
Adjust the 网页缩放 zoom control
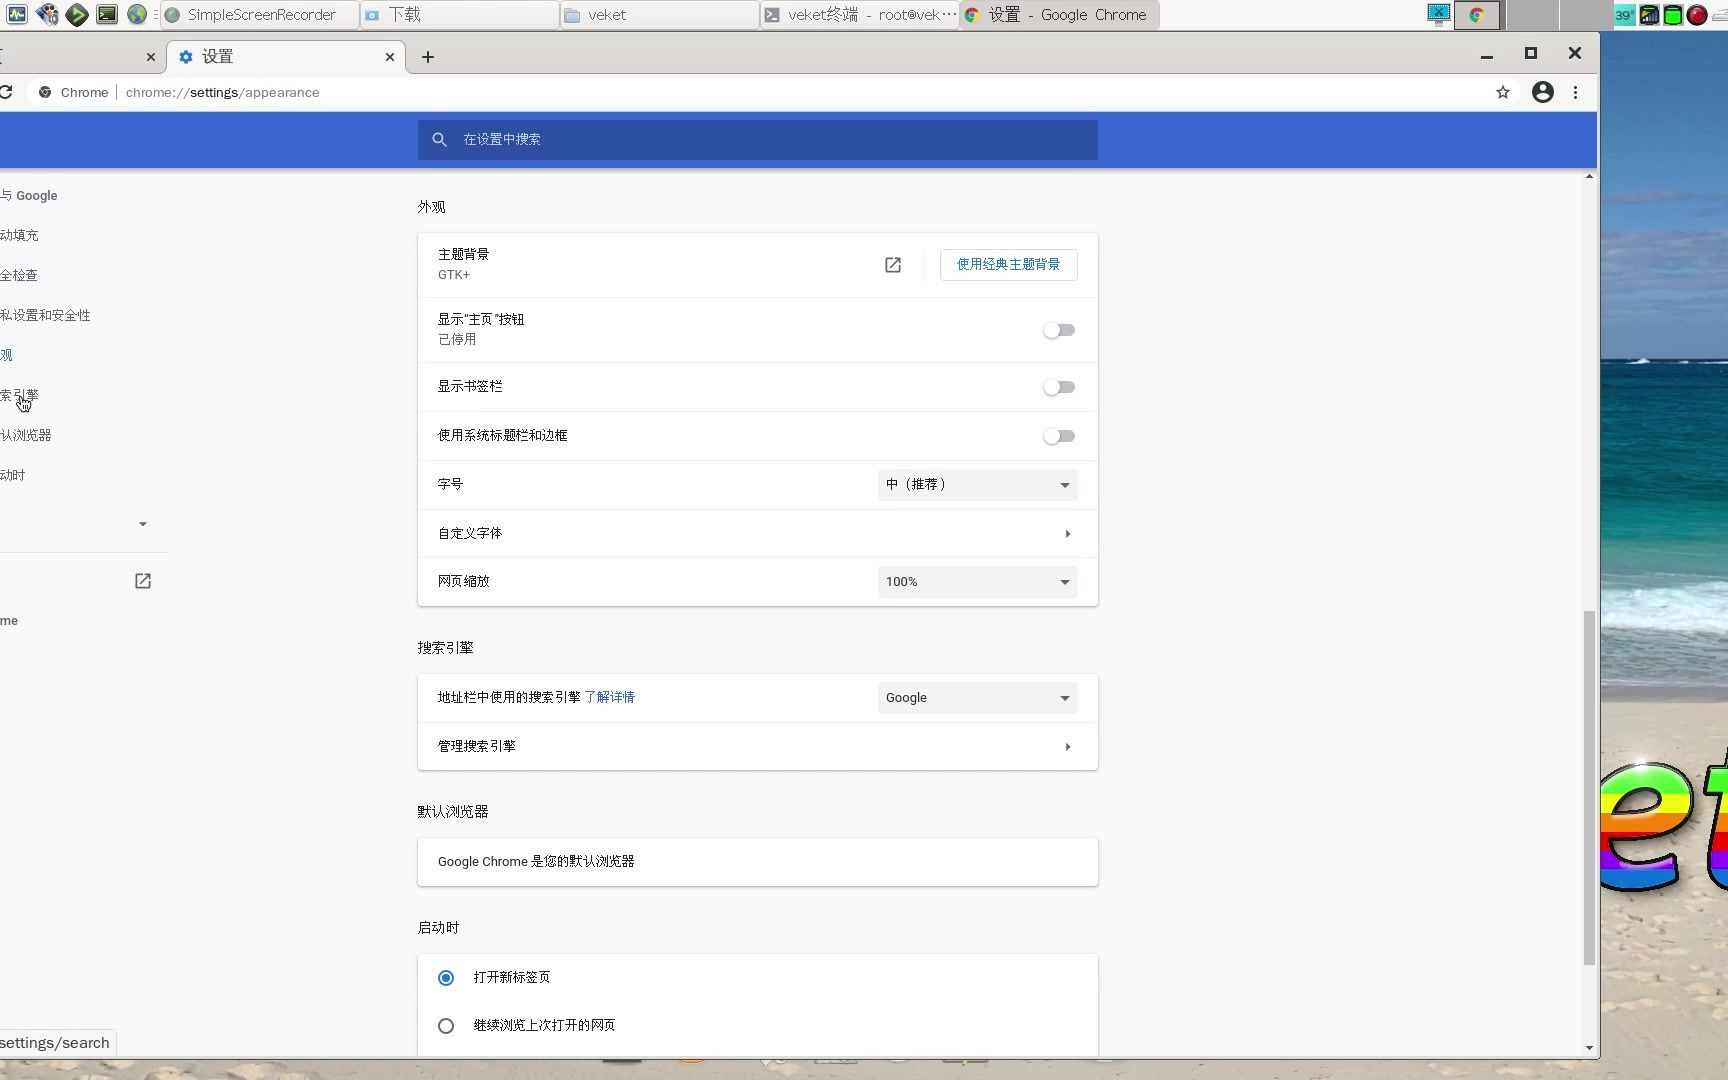[x=976, y=581]
